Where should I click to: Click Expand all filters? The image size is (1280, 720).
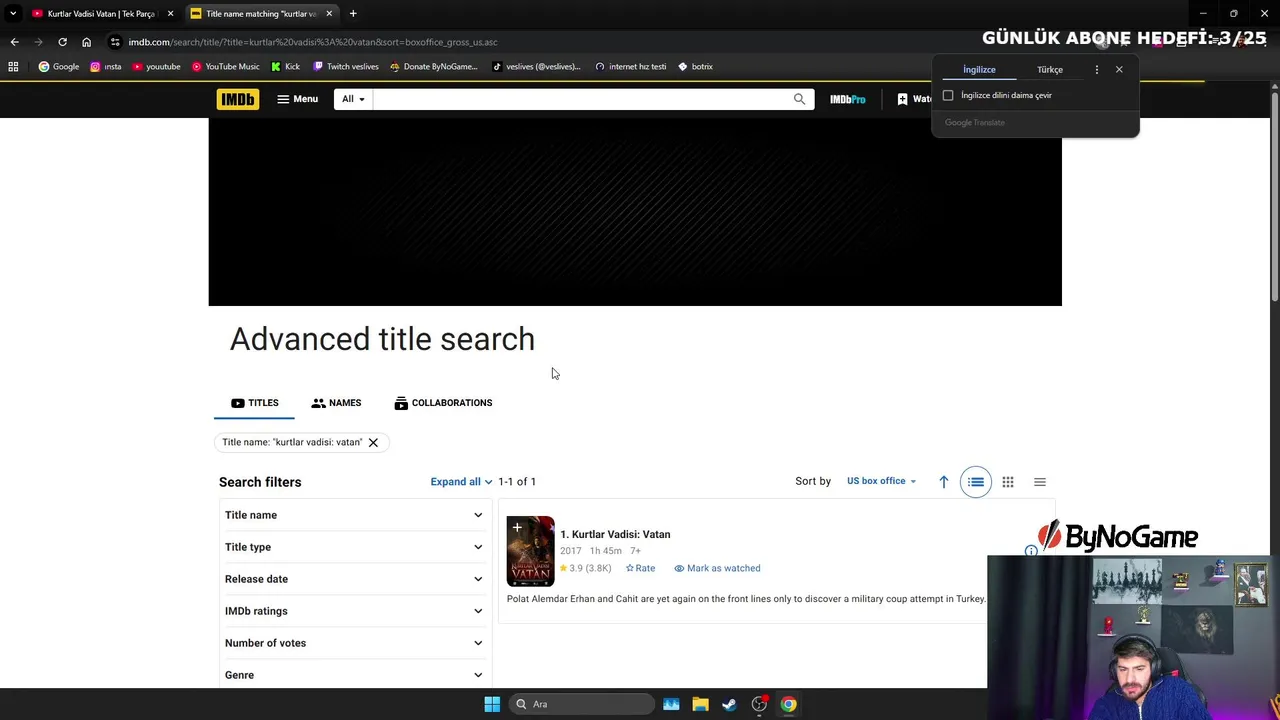(461, 482)
